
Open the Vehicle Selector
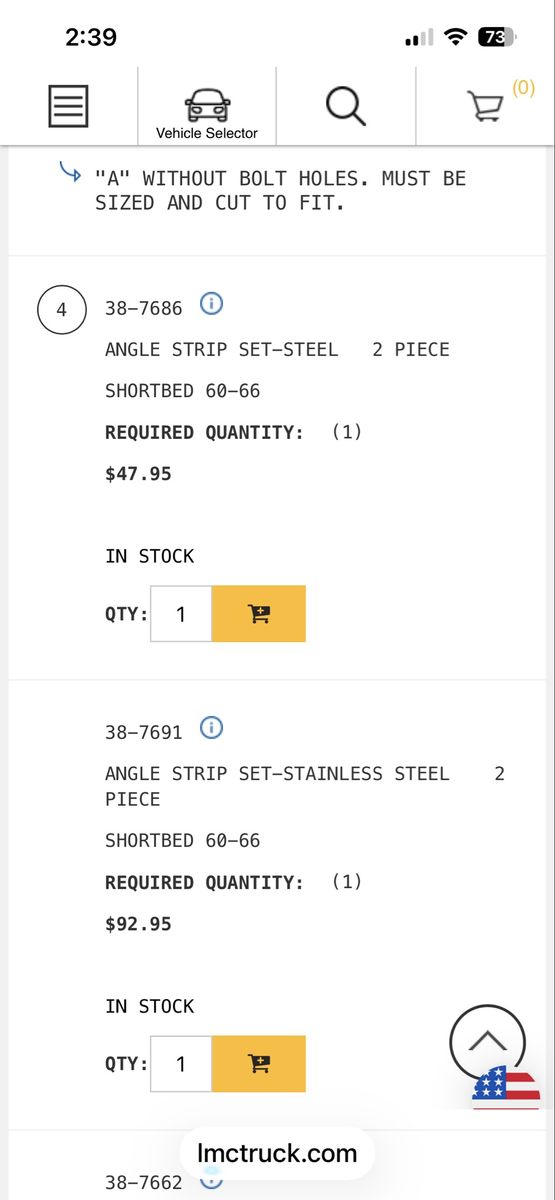[207, 113]
